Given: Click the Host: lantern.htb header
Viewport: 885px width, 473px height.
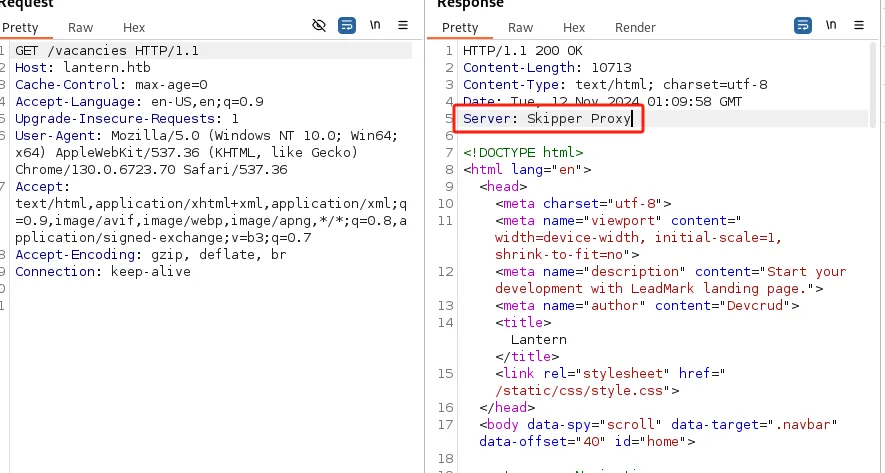Looking at the screenshot, I should [83, 68].
